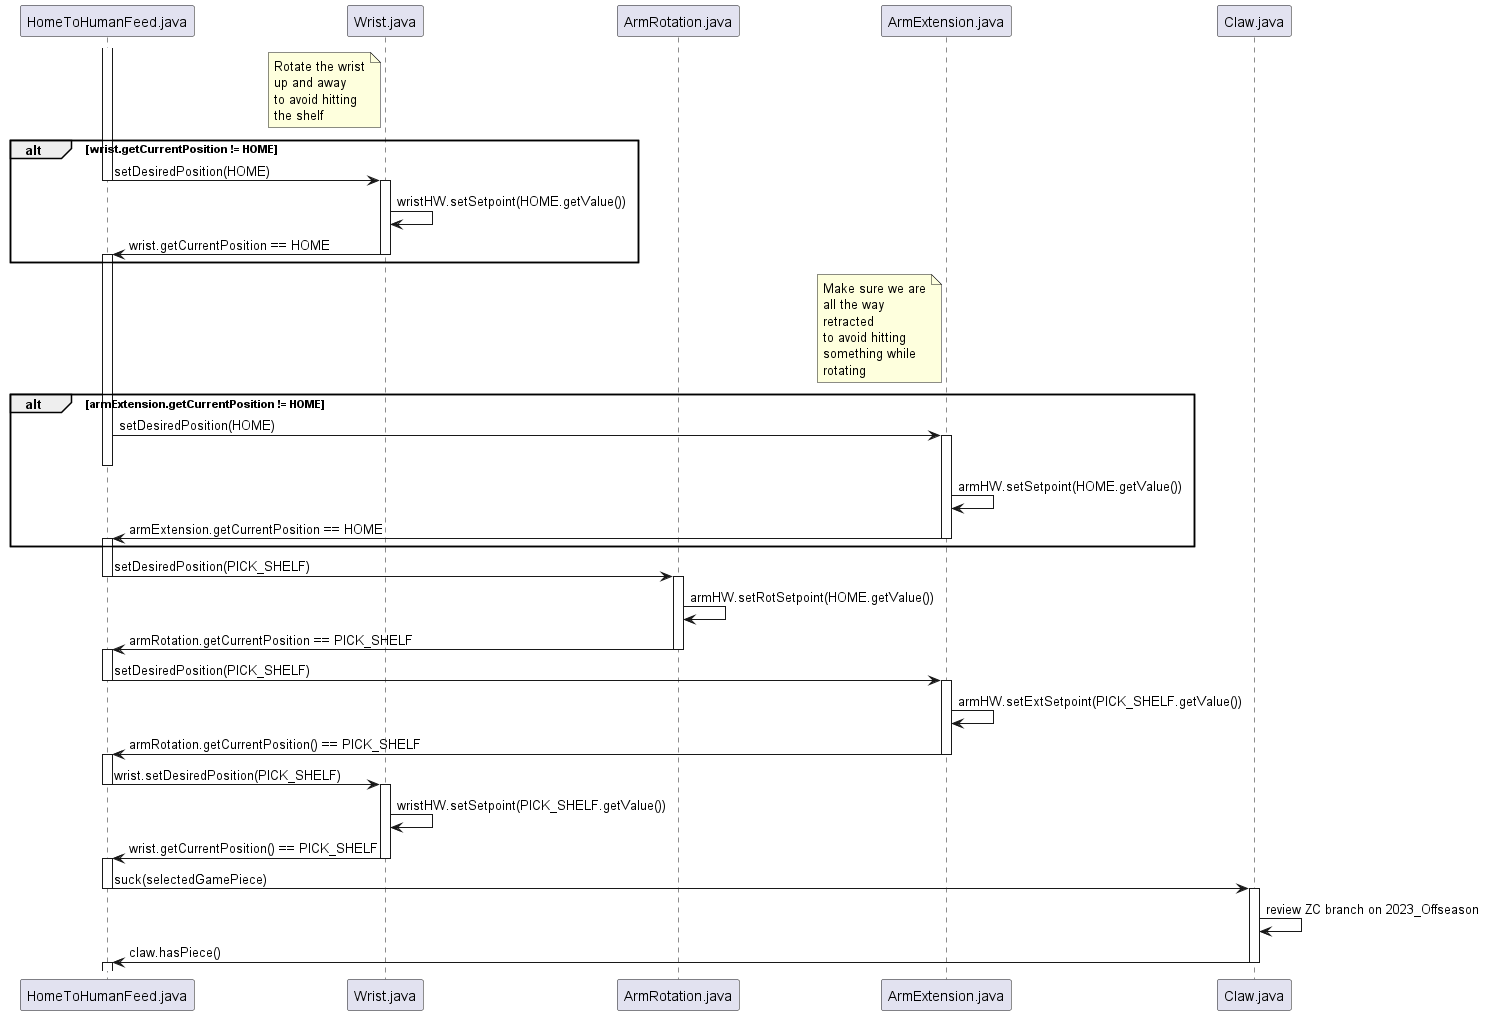Select the review ZC branch on 2023_Offseason note
The width and height of the screenshot is (1485, 1015).
1371,910
